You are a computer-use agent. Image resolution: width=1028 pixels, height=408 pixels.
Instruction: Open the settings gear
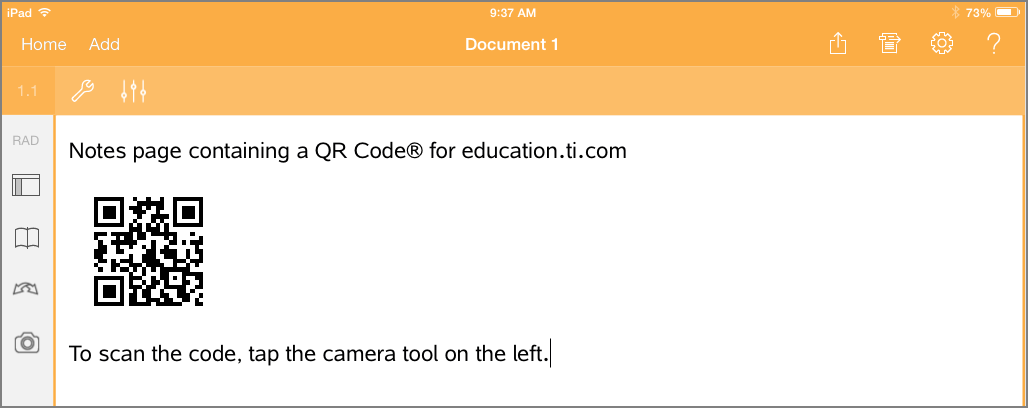pyautogui.click(x=941, y=44)
